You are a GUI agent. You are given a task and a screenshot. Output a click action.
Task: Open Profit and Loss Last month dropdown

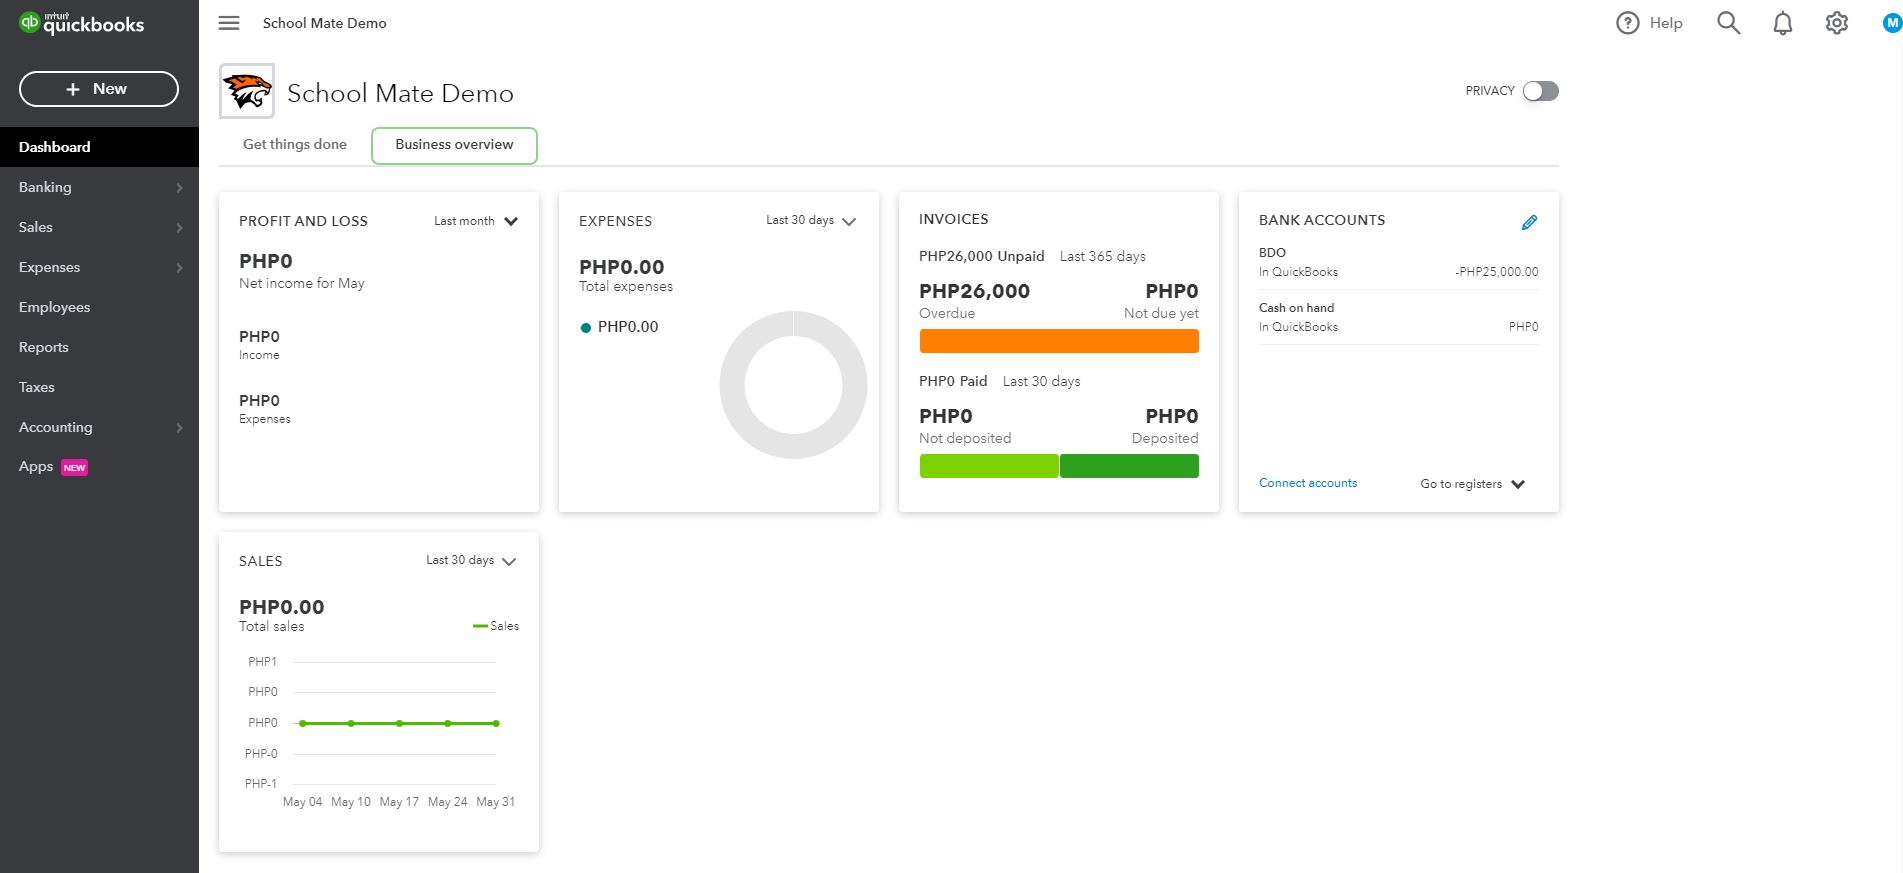(x=476, y=221)
